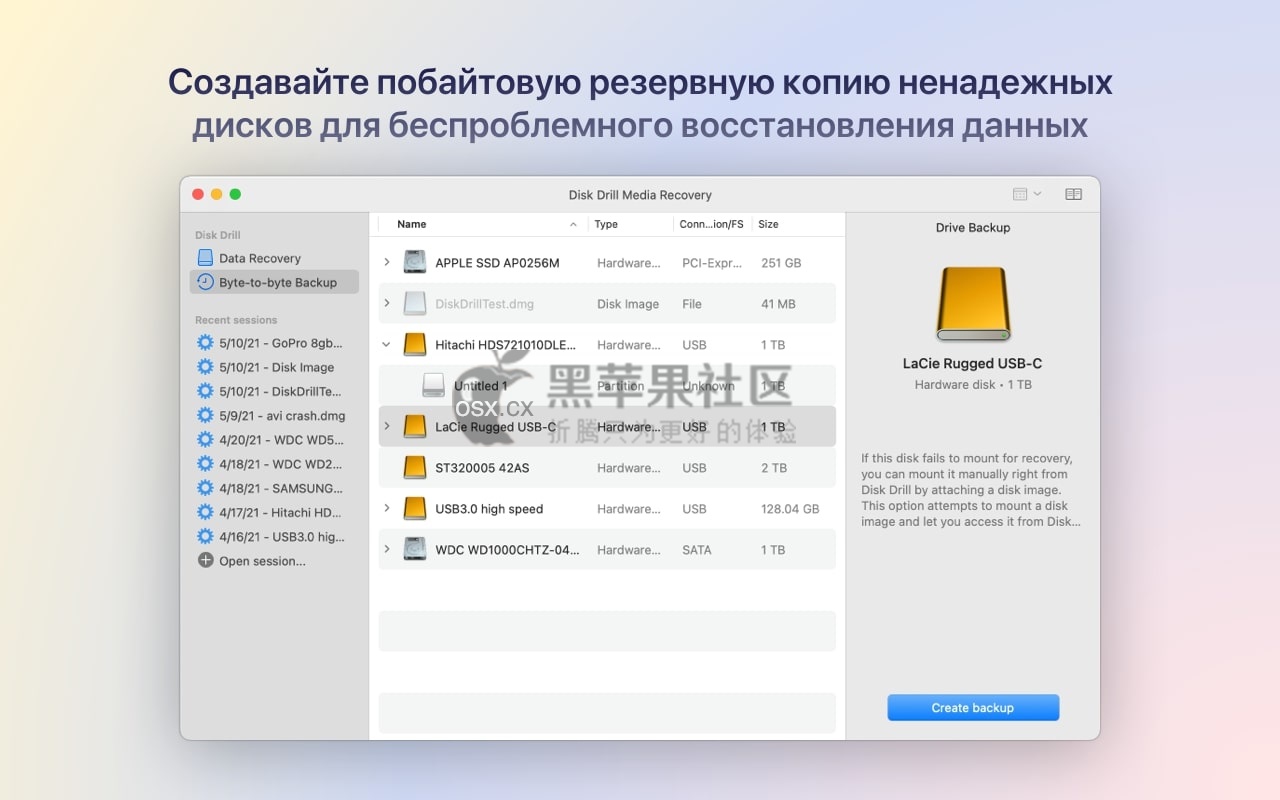Click the ST320005 42AS drive icon
This screenshot has width=1280, height=800.
415,468
